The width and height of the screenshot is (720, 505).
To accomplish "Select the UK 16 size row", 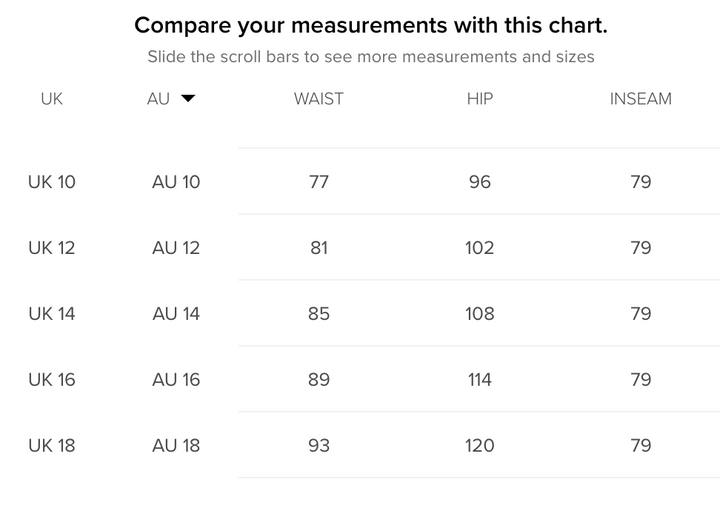I will (x=52, y=380).
